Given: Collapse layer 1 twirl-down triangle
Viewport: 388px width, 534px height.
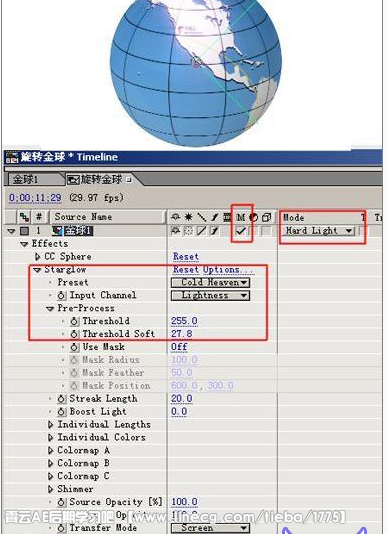Looking at the screenshot, I should pos(11,231).
